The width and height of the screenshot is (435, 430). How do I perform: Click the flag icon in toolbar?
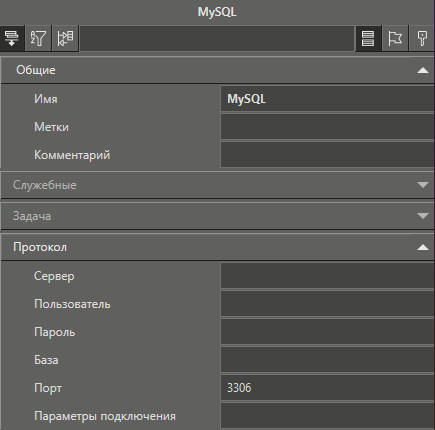click(x=395, y=38)
